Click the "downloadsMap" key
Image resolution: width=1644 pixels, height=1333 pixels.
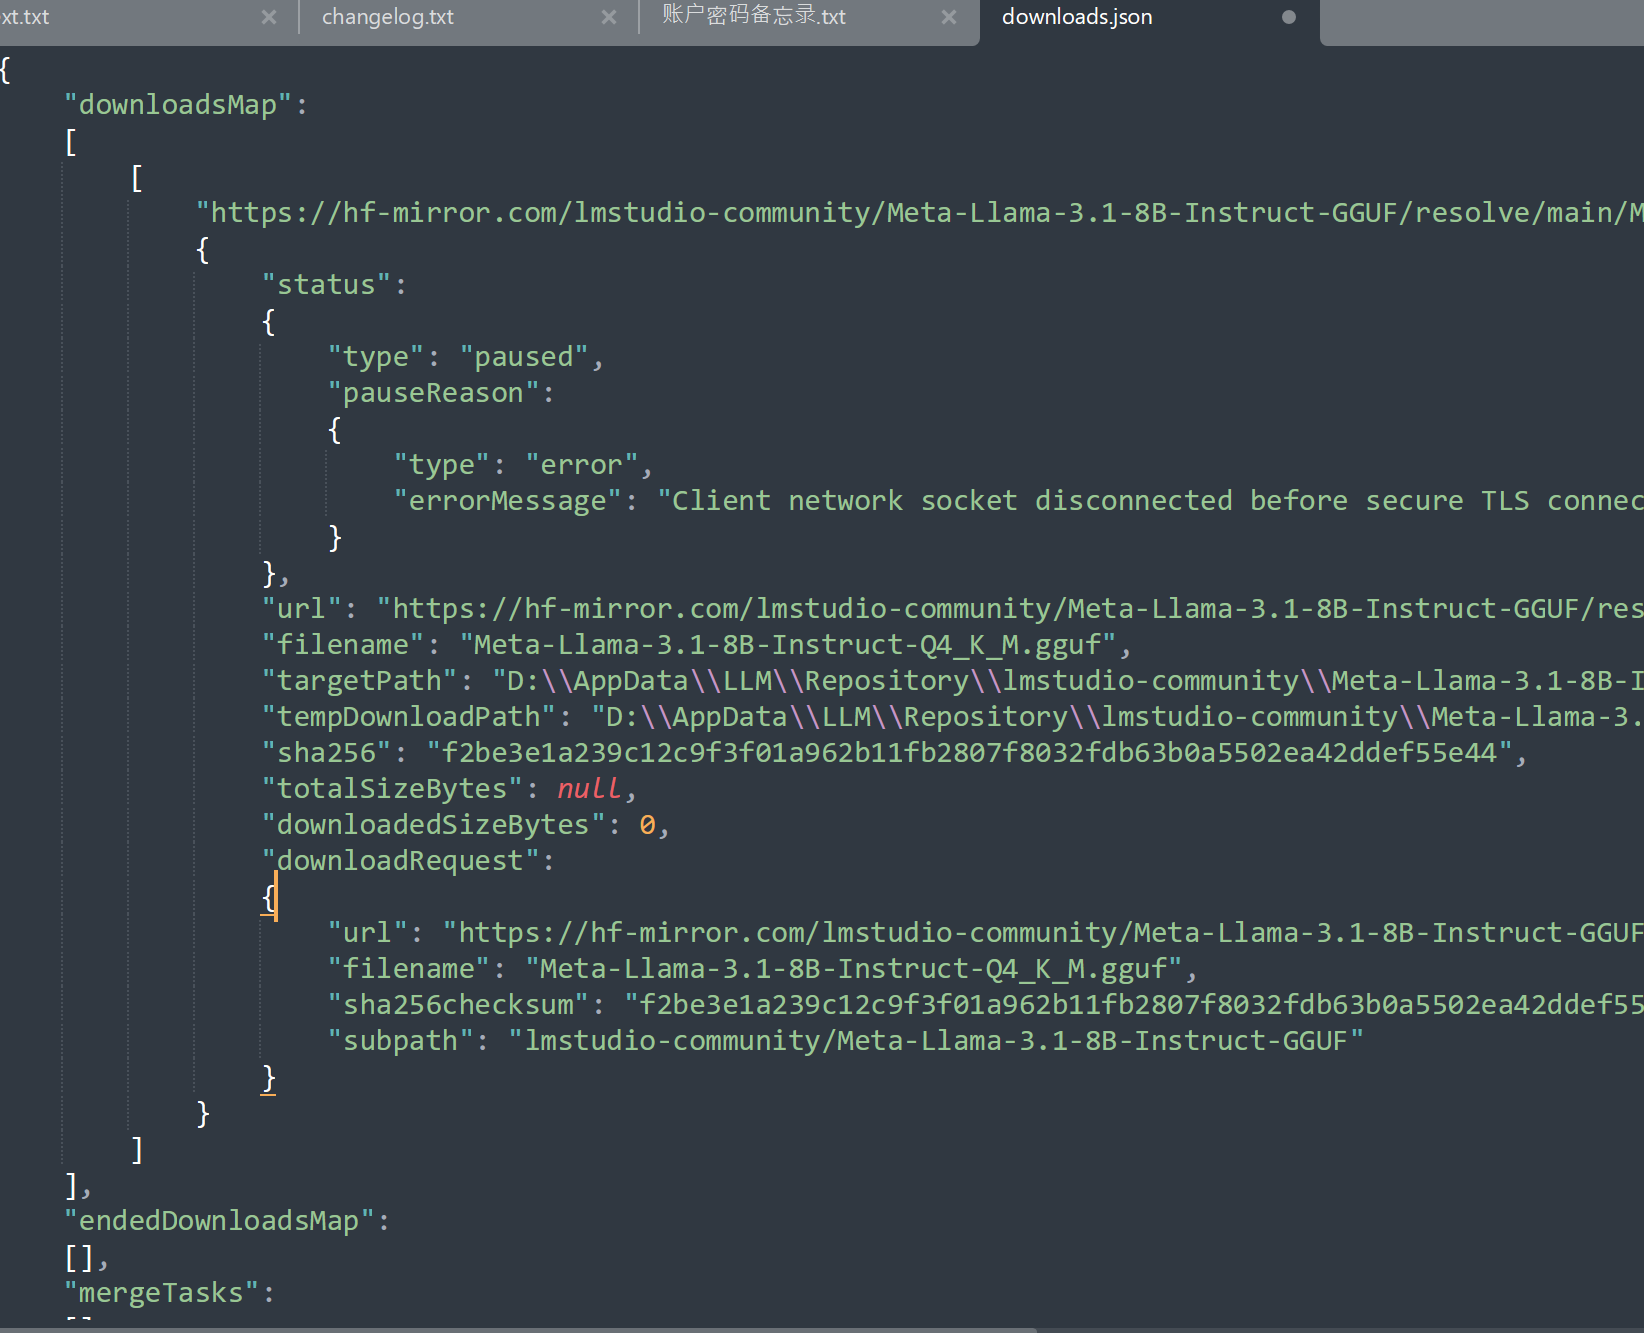178,105
